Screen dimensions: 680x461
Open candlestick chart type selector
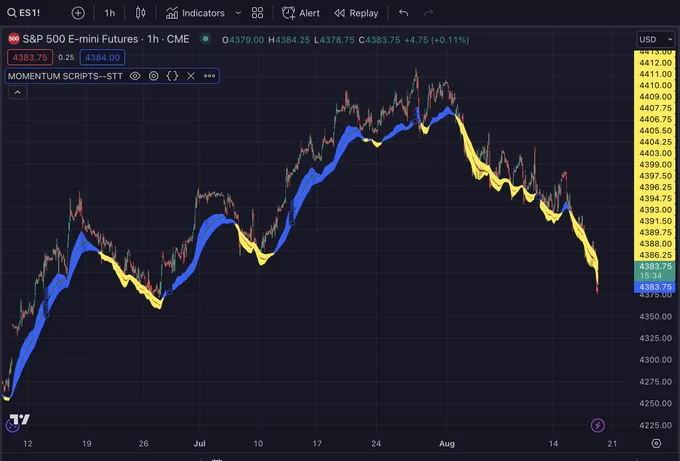click(141, 13)
